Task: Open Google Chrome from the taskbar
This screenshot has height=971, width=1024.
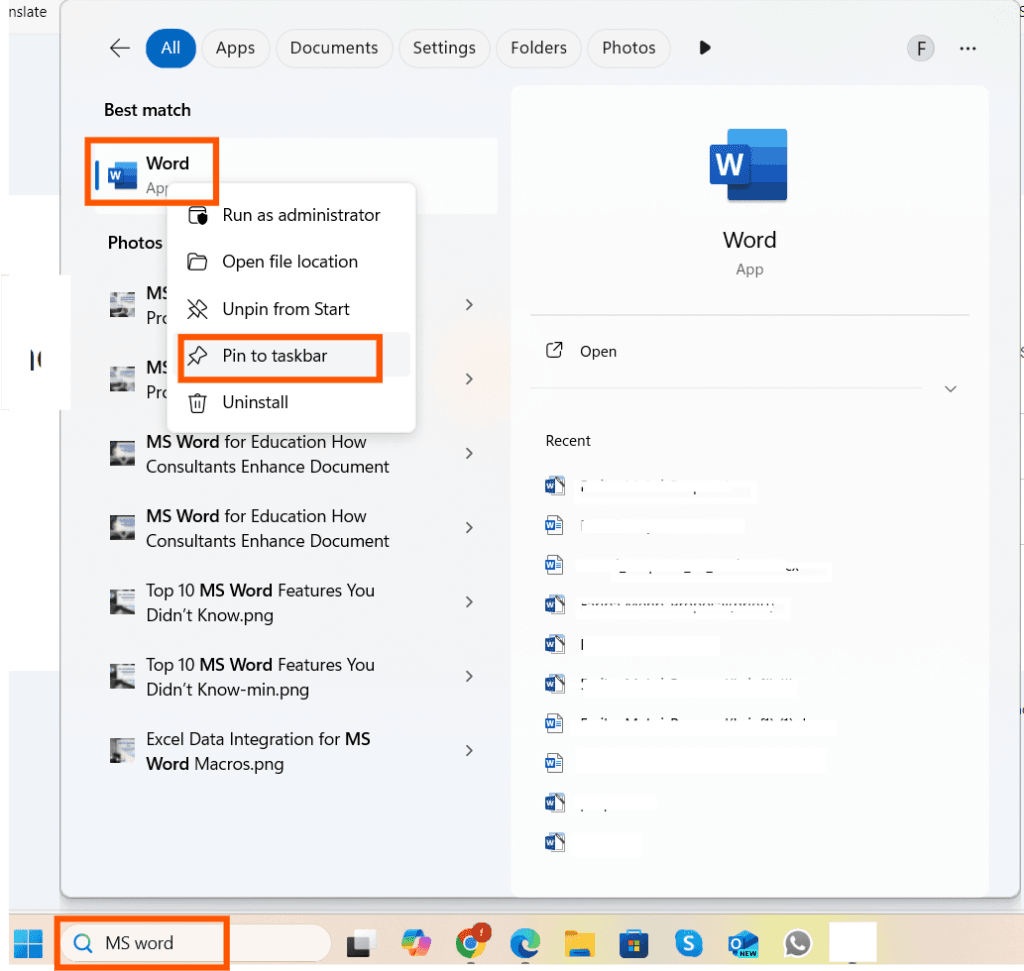Action: point(471,943)
